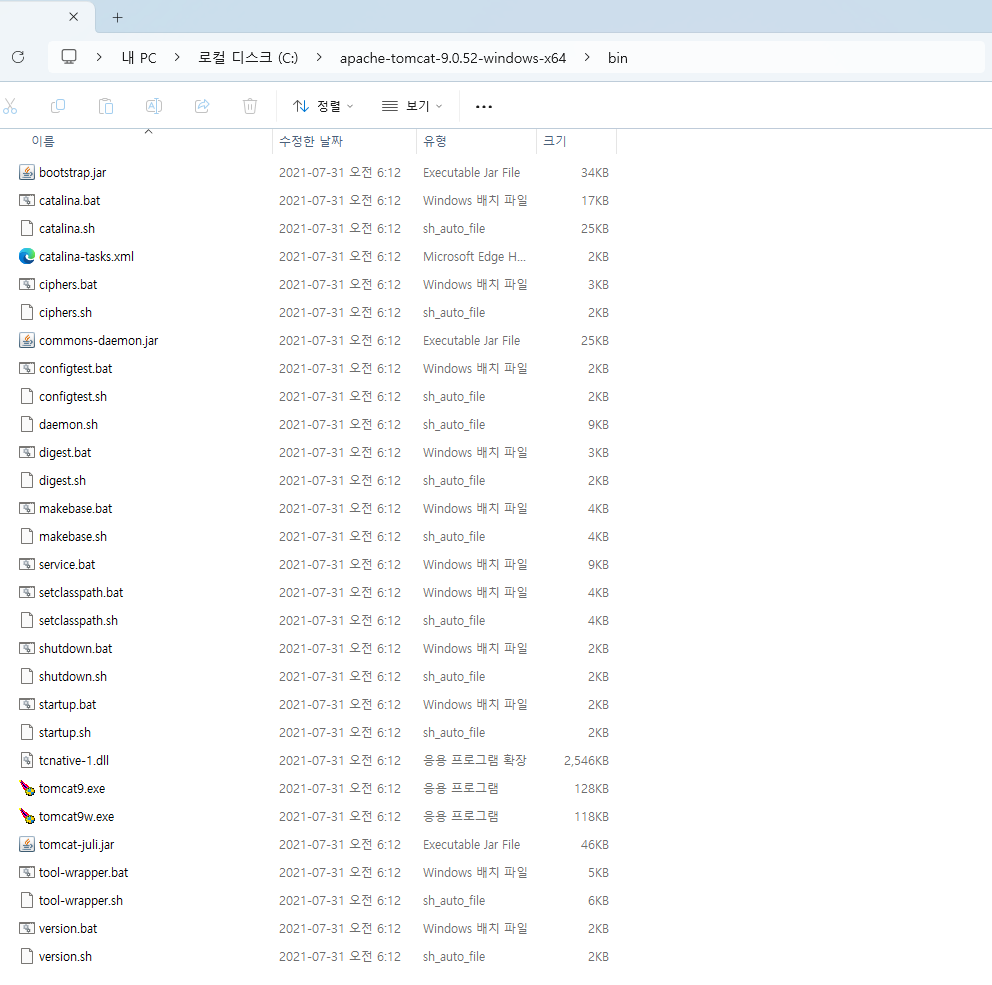Open the 정렬 sort dropdown
992x985 pixels.
(x=323, y=106)
